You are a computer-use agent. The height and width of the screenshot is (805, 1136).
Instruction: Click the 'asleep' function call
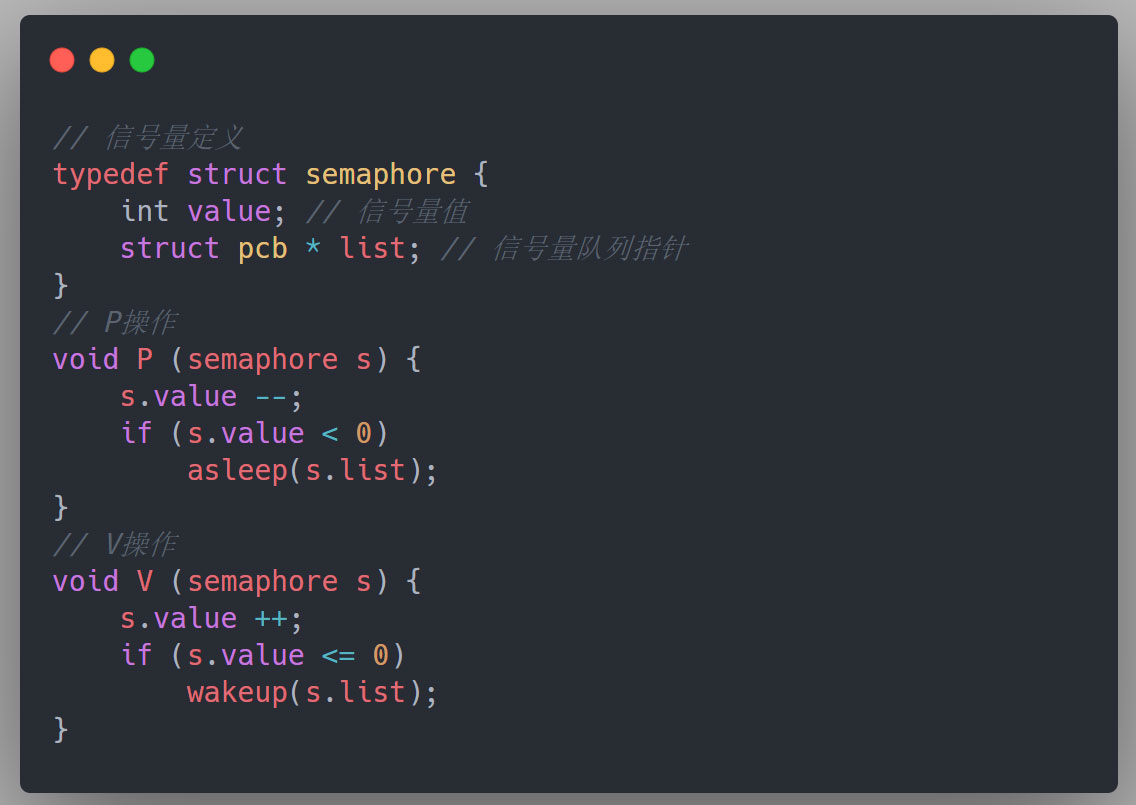(237, 470)
